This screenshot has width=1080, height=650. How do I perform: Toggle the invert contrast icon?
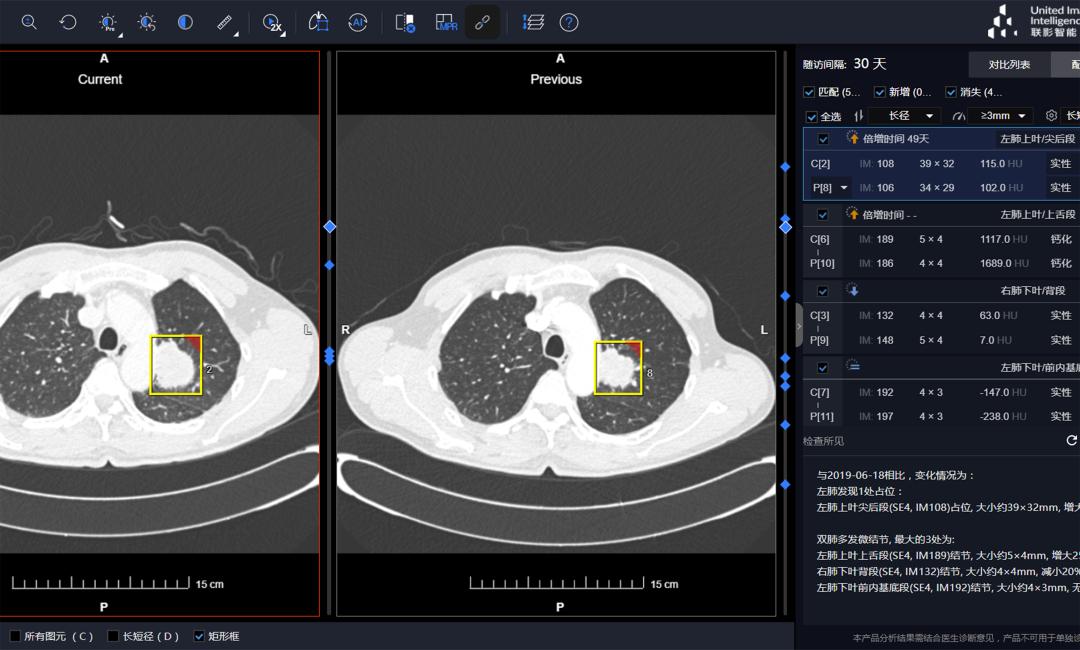pos(185,22)
